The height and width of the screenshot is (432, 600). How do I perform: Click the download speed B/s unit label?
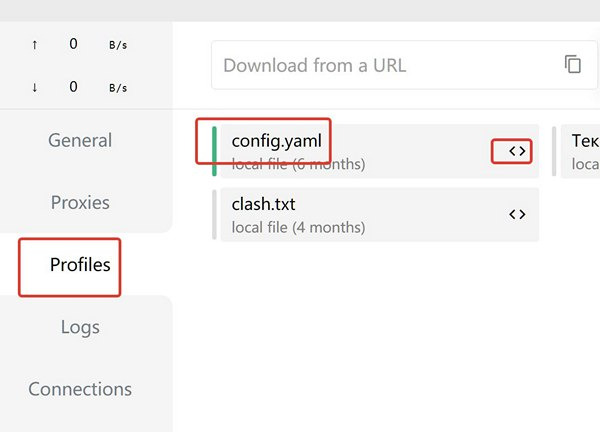coord(118,88)
